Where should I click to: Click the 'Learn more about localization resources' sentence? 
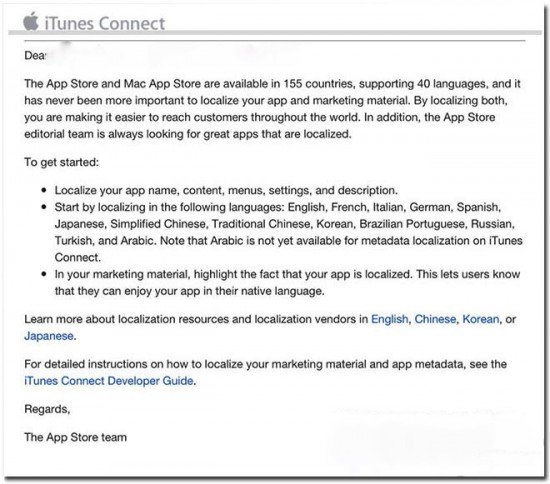[x=270, y=328]
